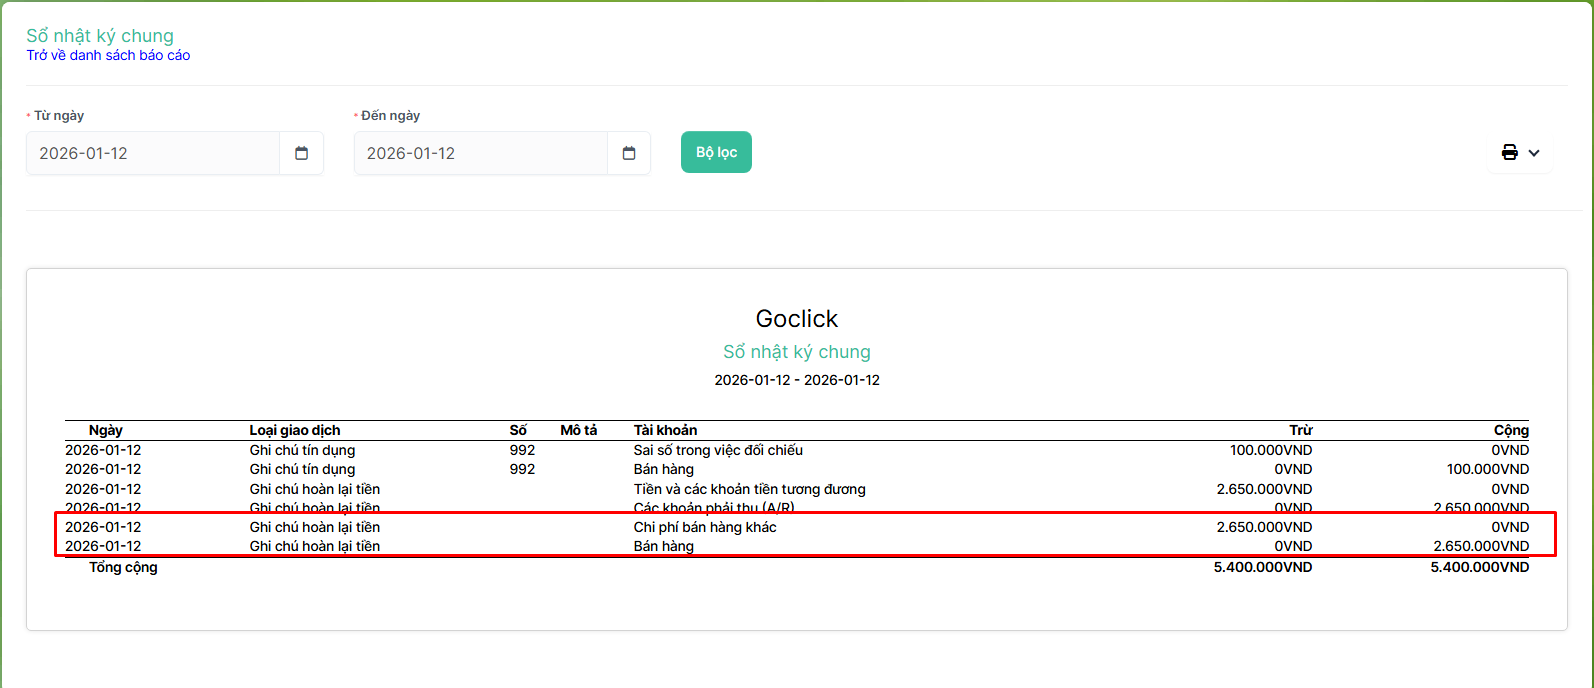Click the Cộng column header
Viewport: 1594px width, 688px height.
pos(1511,430)
